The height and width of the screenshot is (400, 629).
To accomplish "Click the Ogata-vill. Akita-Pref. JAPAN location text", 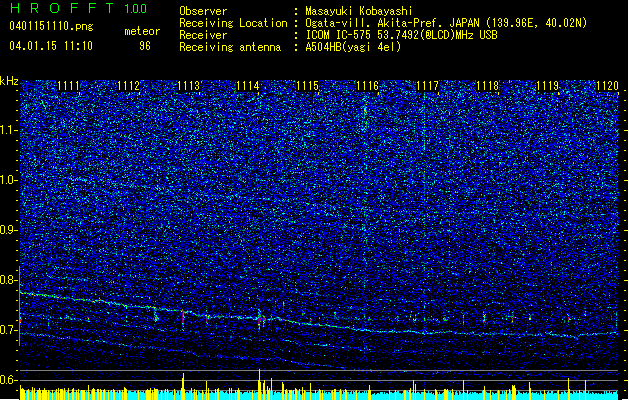I will (x=446, y=23).
